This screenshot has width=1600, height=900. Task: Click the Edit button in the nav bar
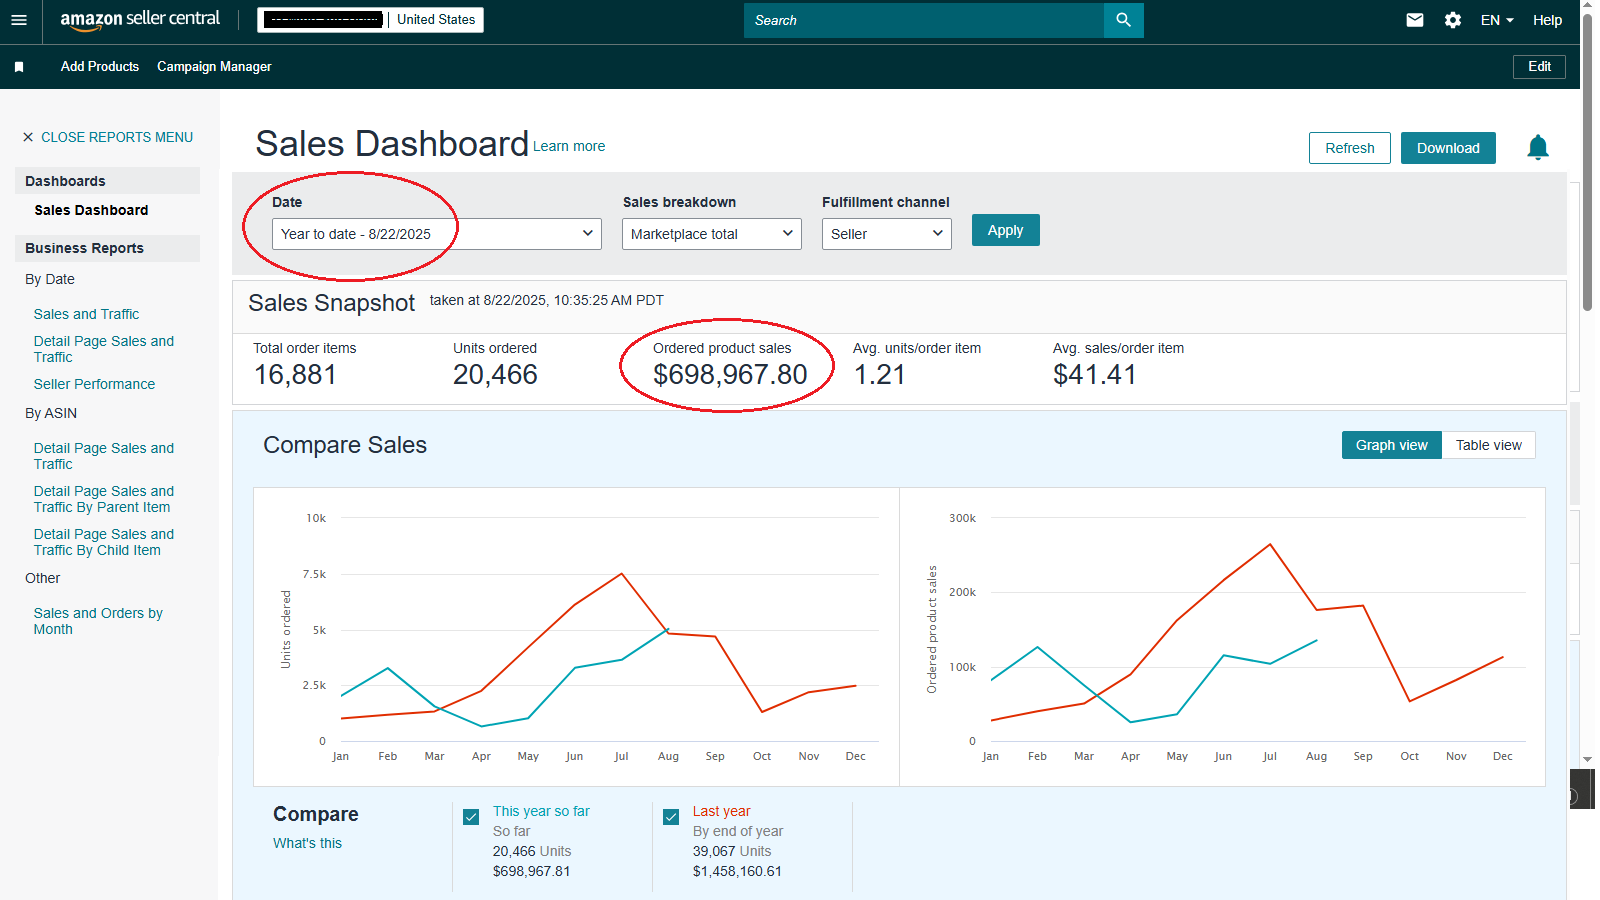(1539, 67)
